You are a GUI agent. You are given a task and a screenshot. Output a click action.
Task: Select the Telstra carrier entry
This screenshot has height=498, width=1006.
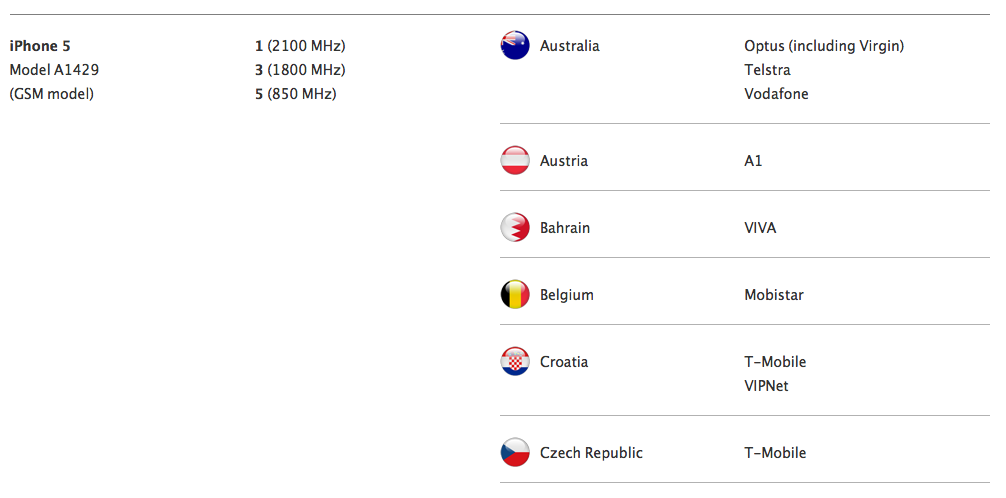(x=767, y=70)
